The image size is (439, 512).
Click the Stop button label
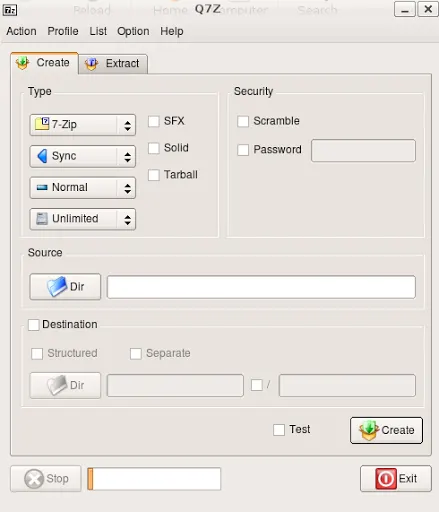[57, 479]
